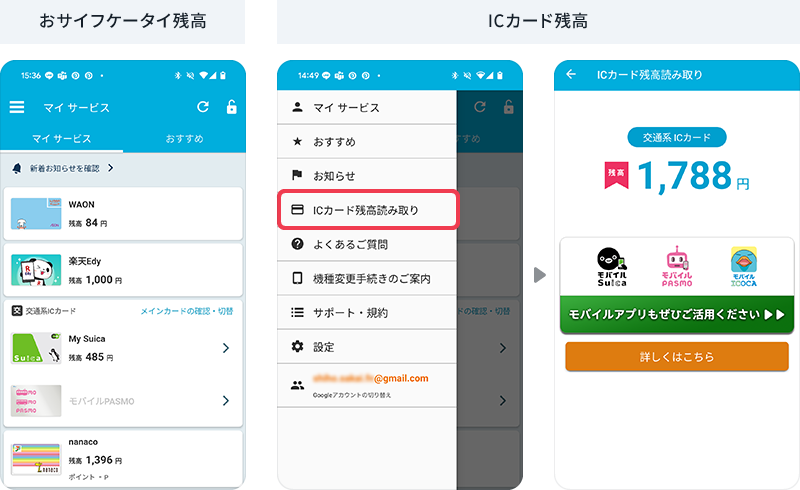Expand the モバイルPASMO row chevron
Viewport: 800px width, 490px height.
pyautogui.click(x=226, y=401)
